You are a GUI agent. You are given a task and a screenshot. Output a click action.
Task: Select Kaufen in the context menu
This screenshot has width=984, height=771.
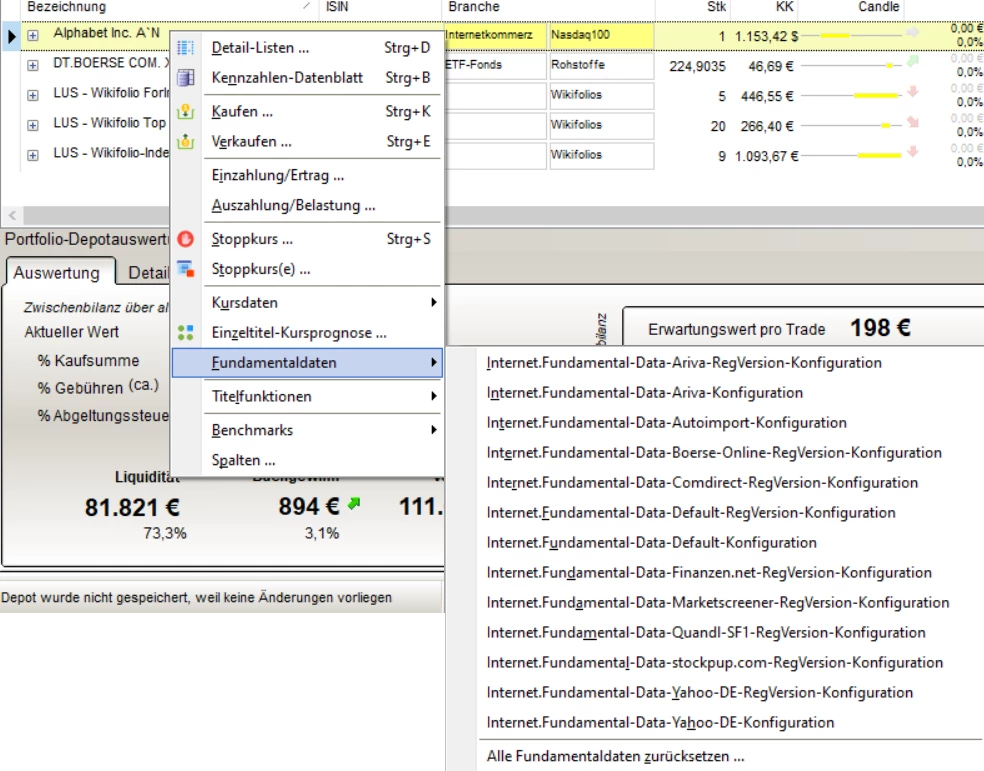[x=307, y=112]
